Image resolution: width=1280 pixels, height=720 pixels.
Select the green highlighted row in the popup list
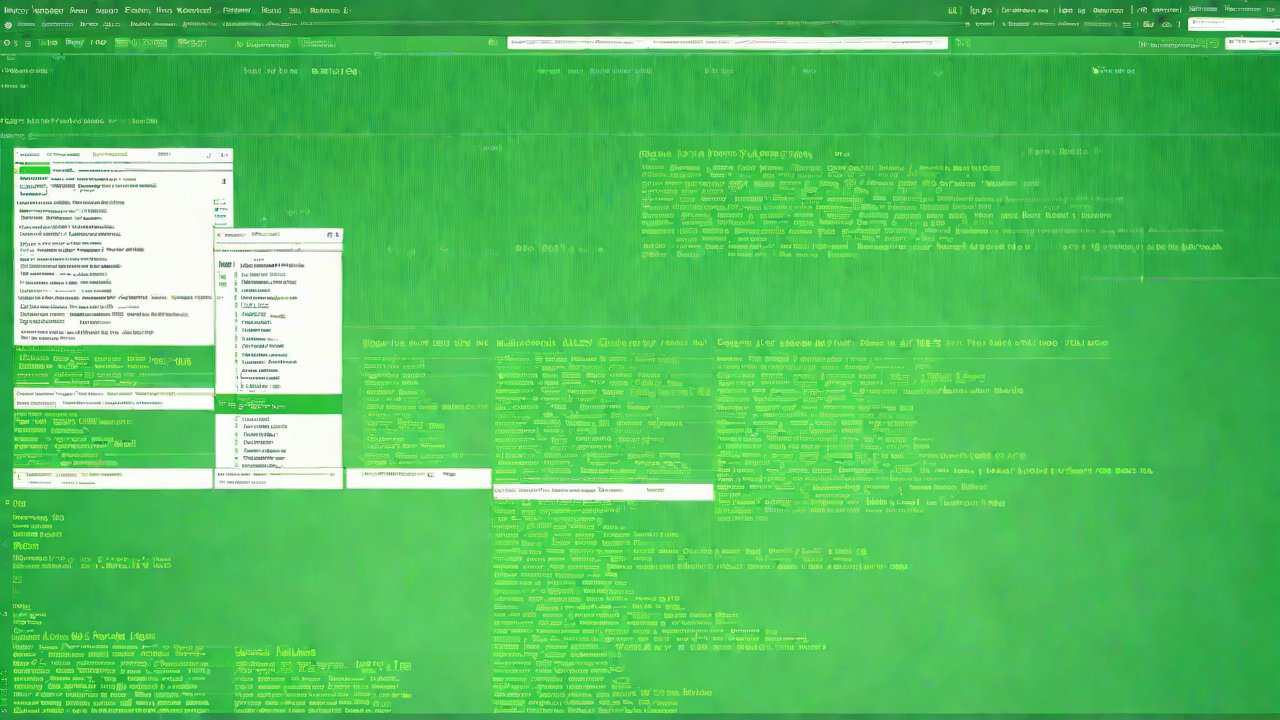278,405
